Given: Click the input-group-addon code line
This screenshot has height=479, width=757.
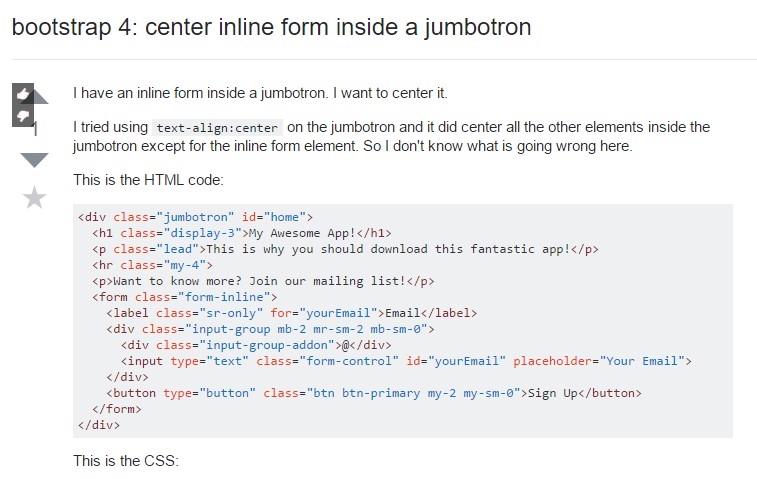Looking at the screenshot, I should tap(256, 345).
